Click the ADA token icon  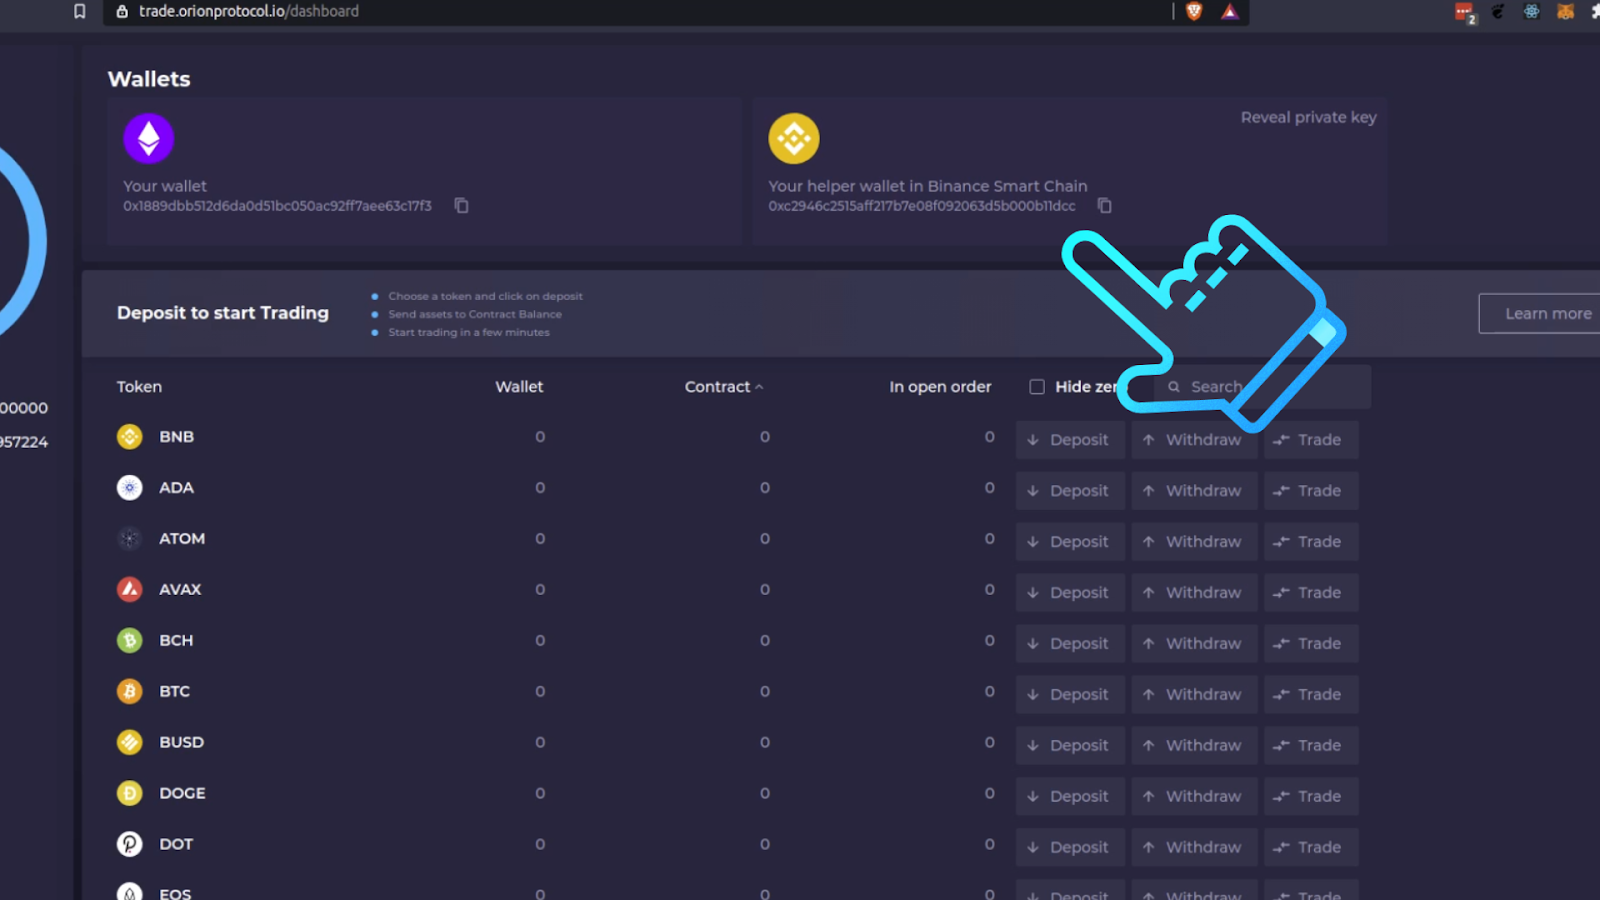130,488
